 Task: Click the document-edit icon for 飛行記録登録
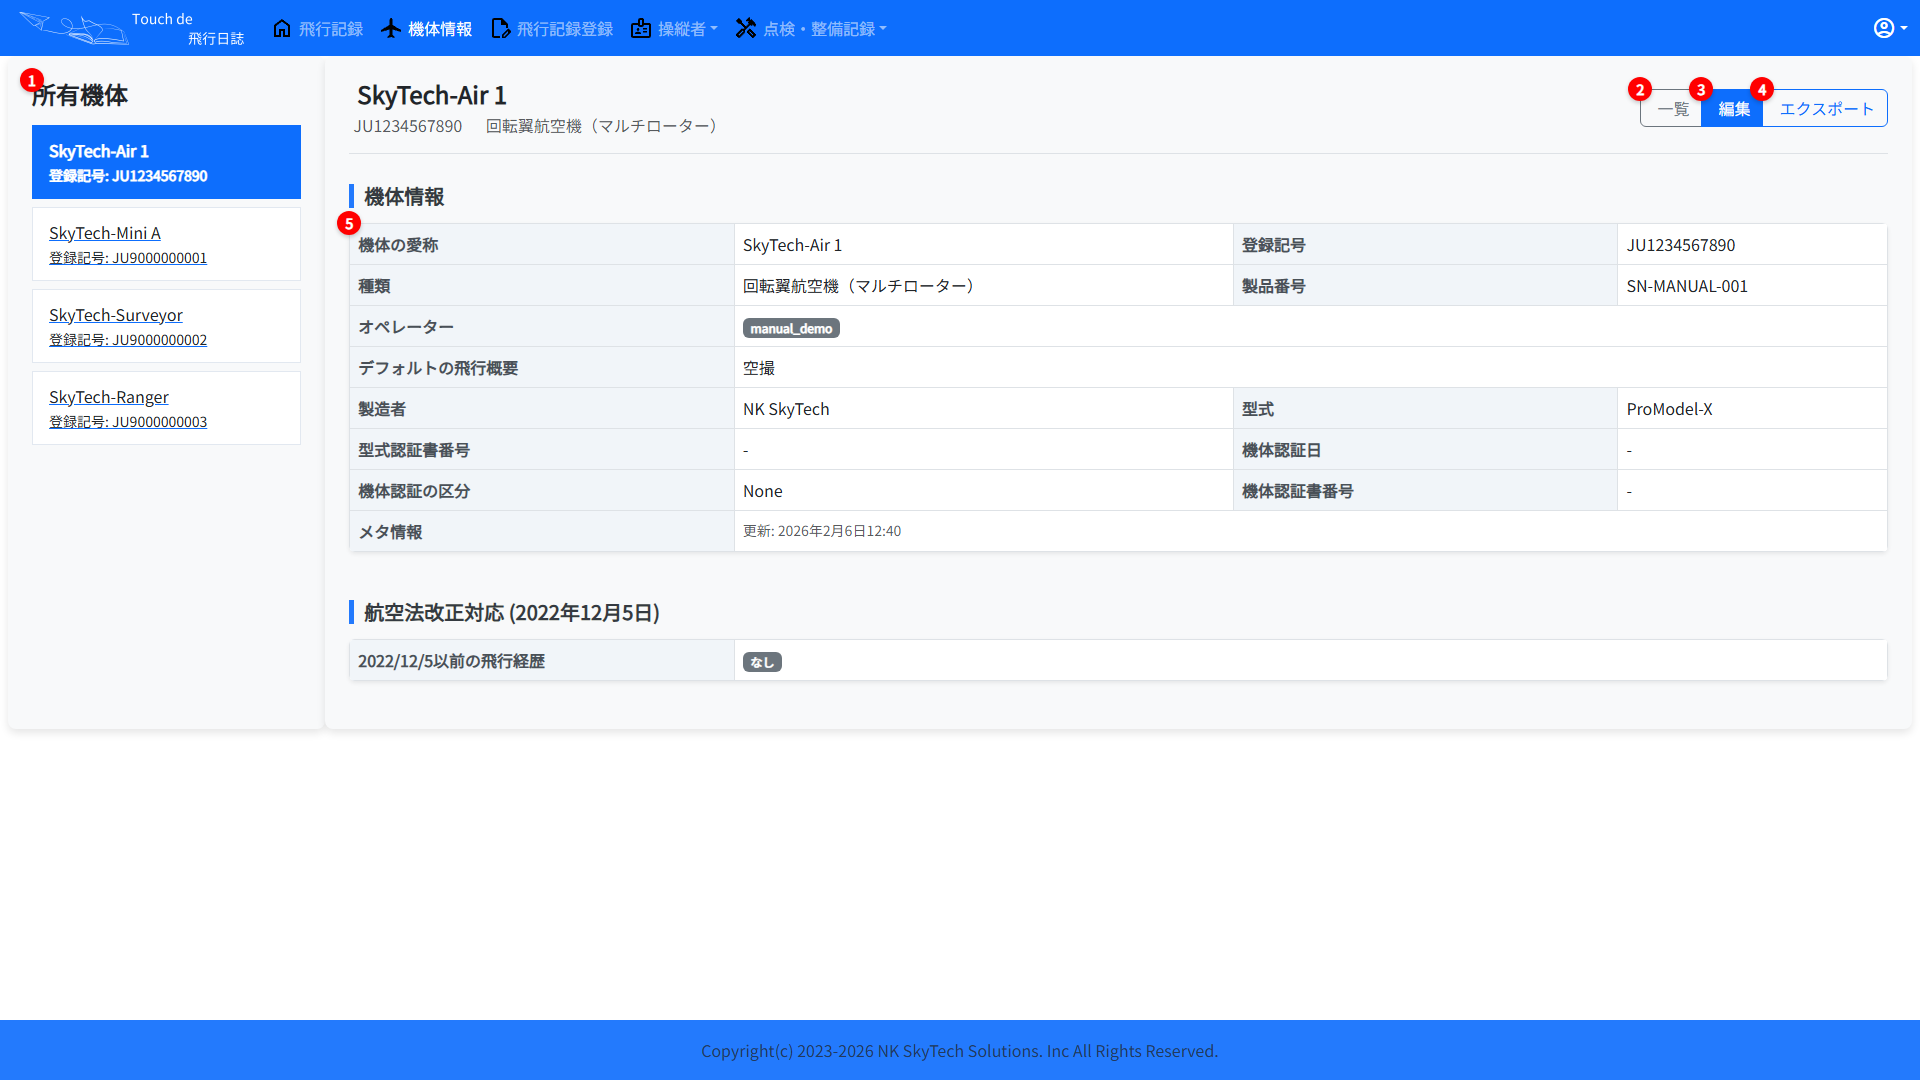coord(500,28)
